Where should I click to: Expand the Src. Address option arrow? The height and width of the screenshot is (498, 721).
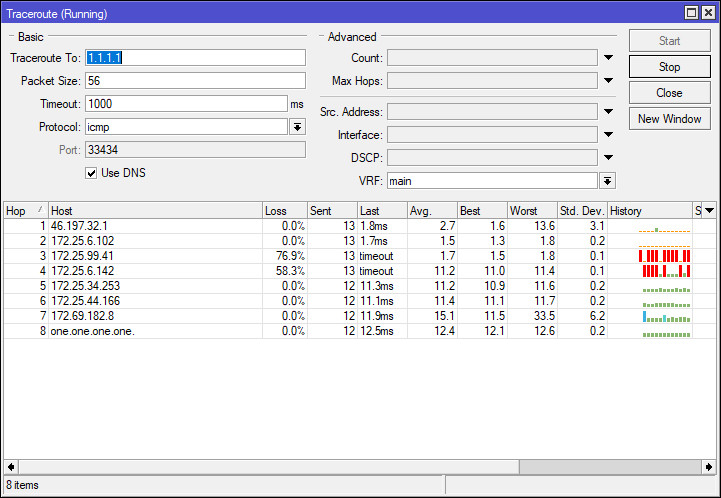coord(608,111)
